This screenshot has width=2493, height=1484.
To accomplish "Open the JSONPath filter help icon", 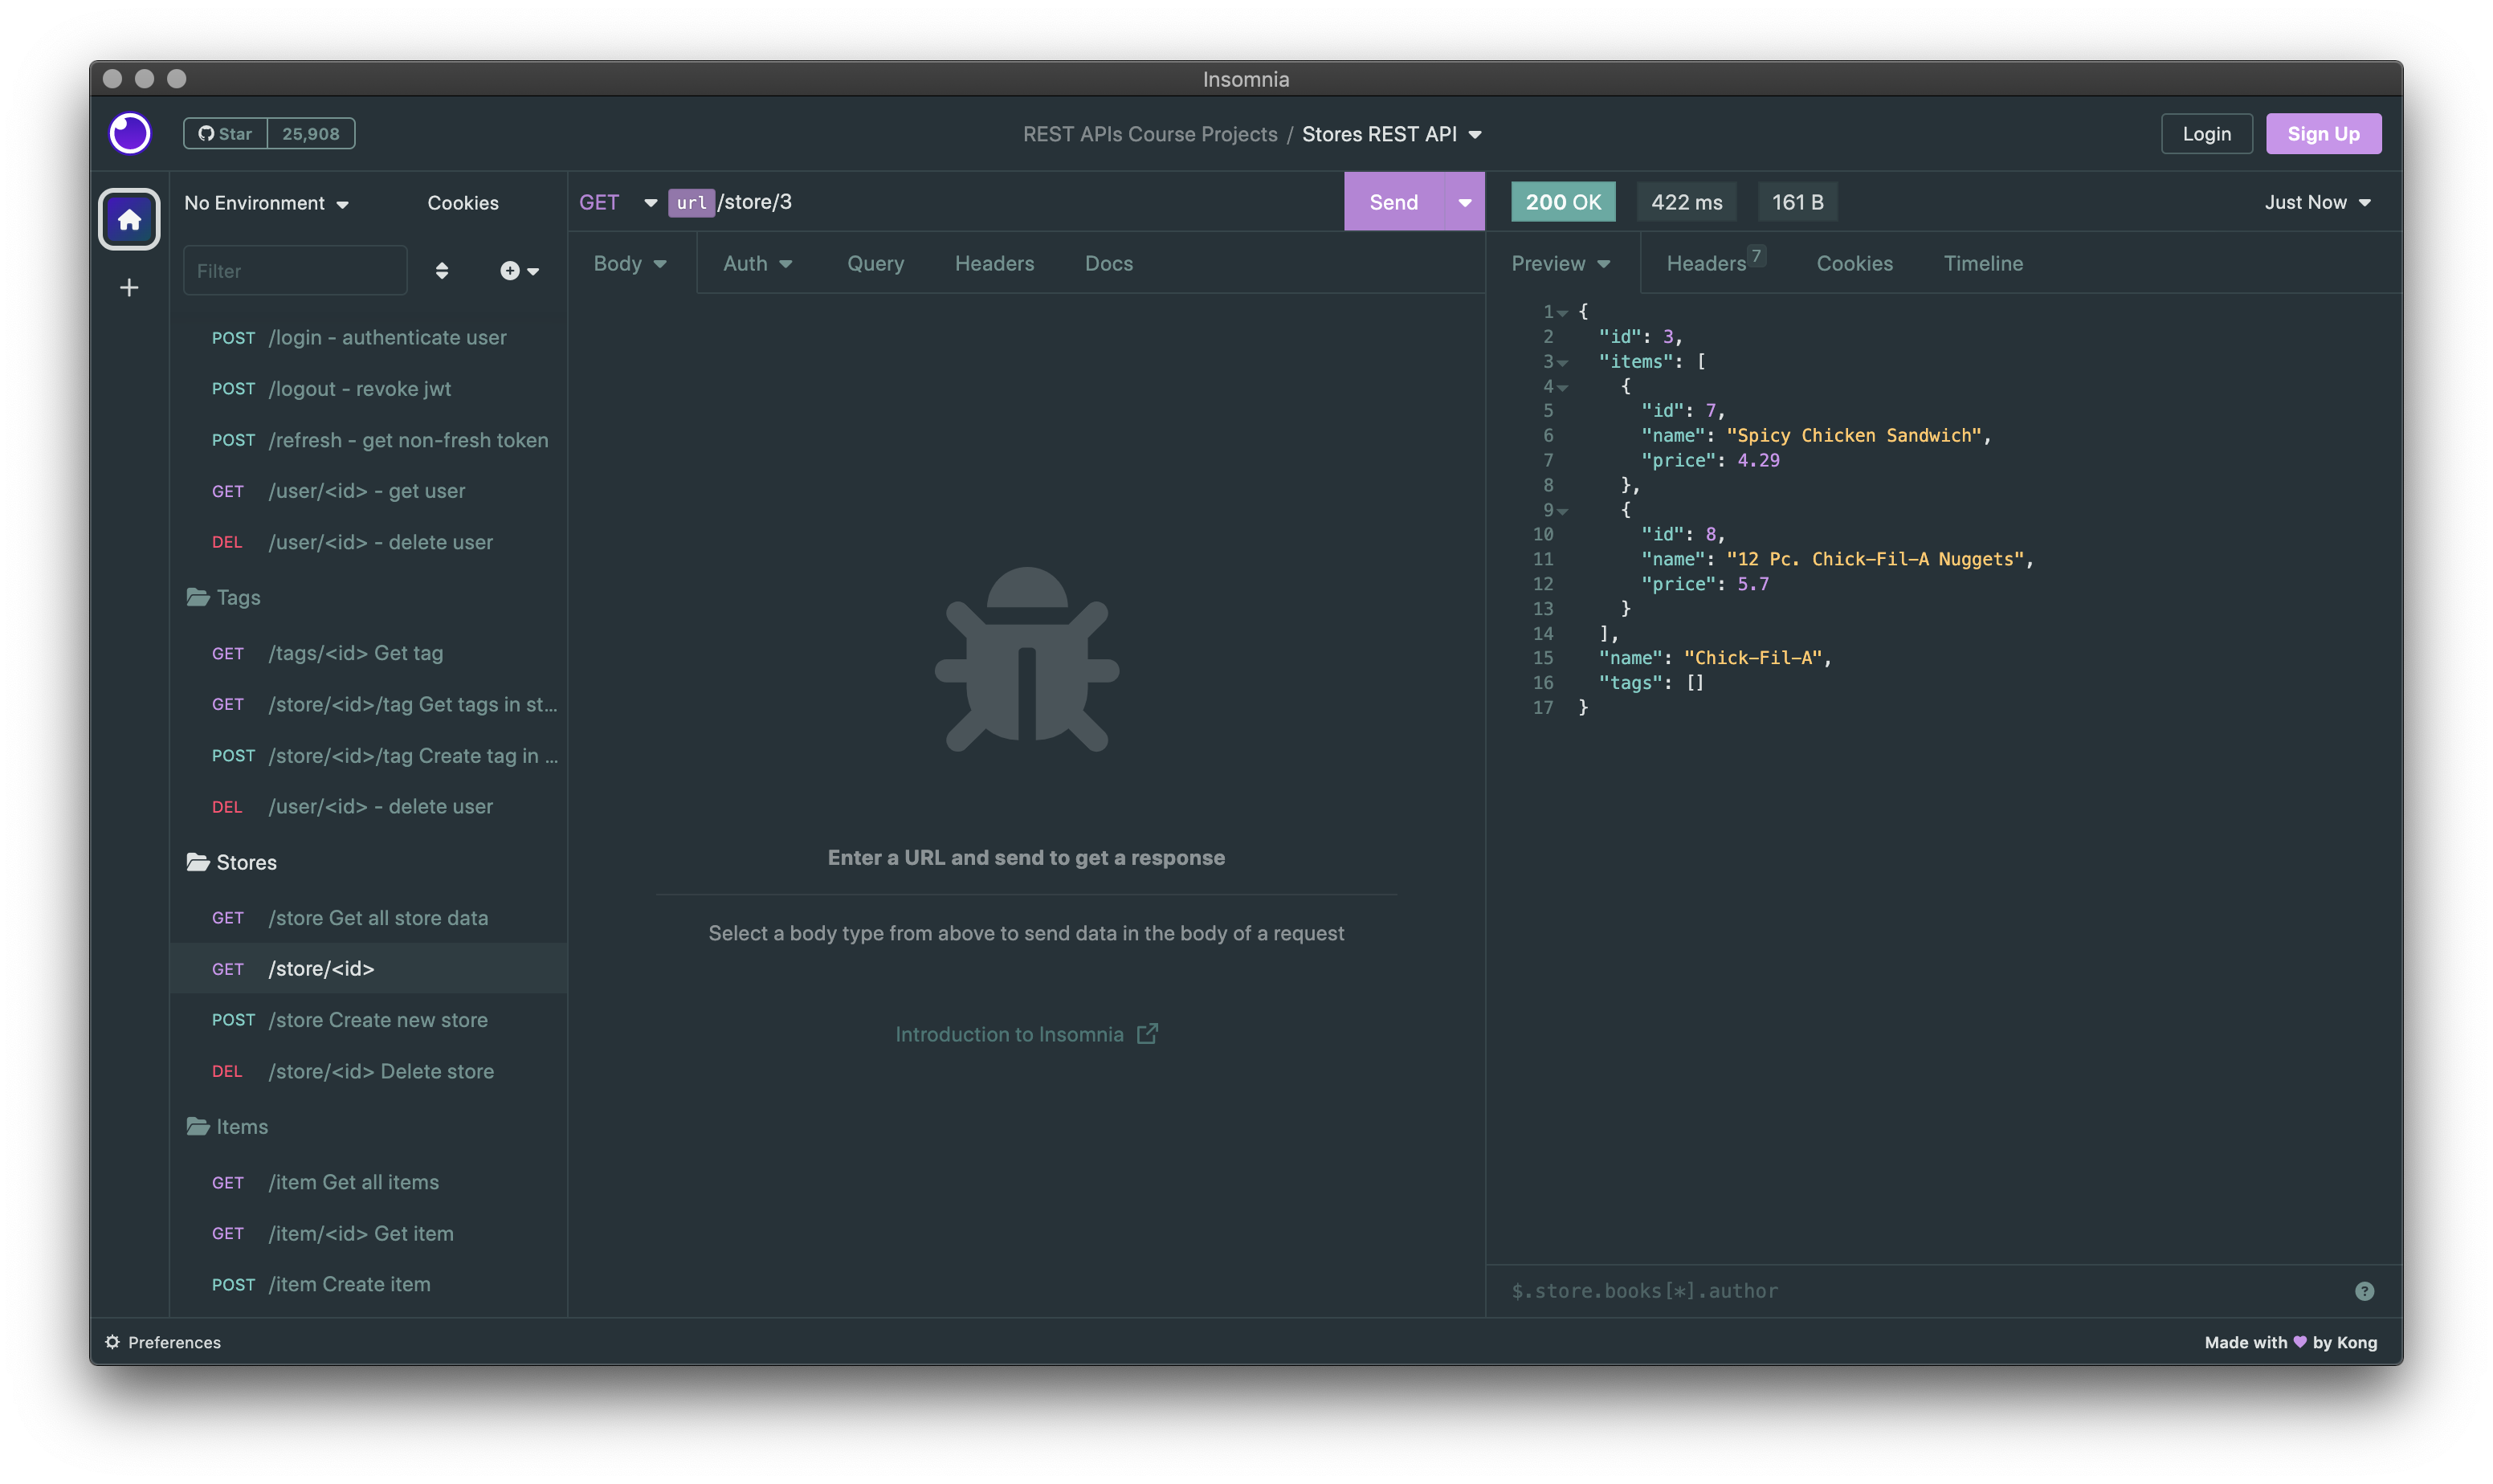I will coord(2364,1291).
